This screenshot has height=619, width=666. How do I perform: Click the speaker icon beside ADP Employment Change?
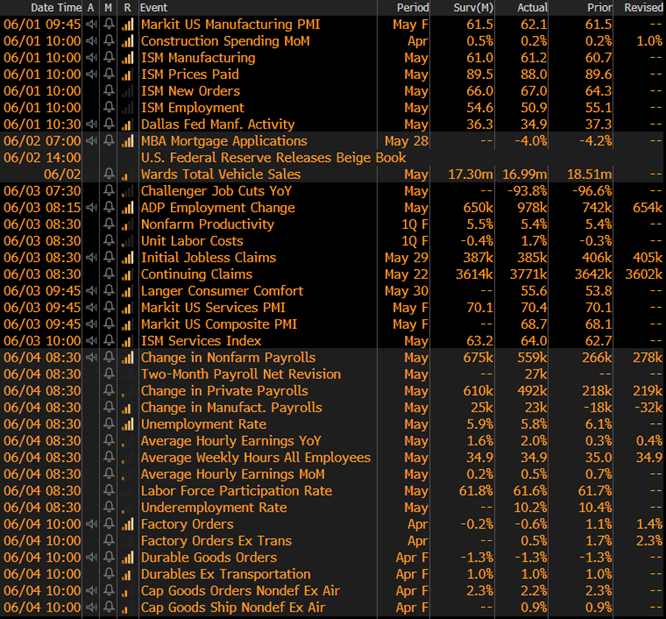[91, 208]
